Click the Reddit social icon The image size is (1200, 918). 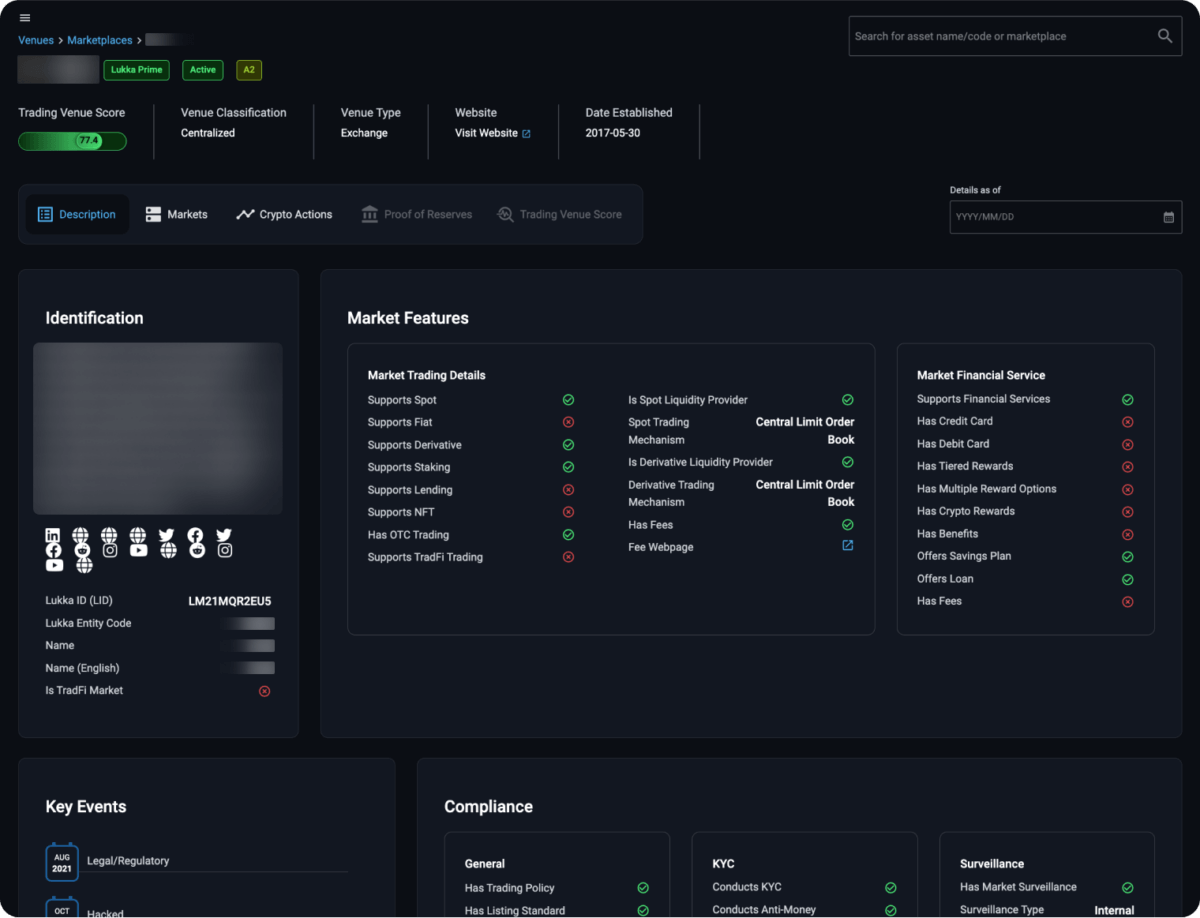coord(82,550)
